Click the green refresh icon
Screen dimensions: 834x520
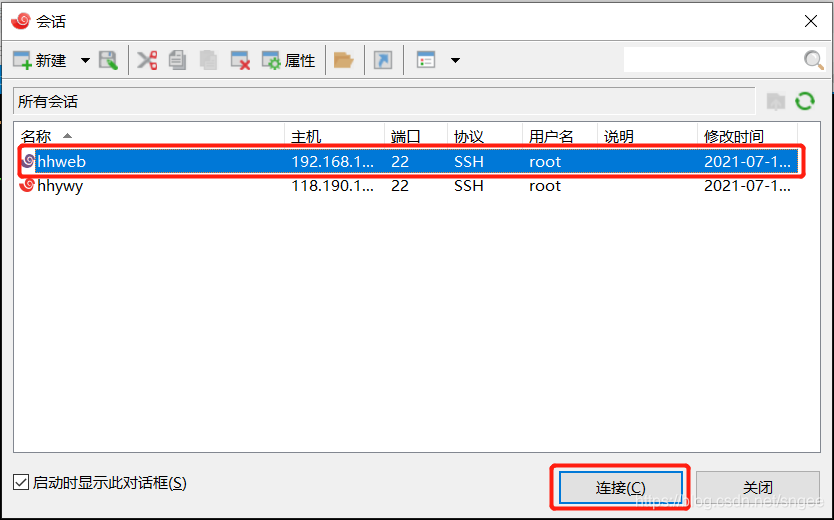point(805,101)
